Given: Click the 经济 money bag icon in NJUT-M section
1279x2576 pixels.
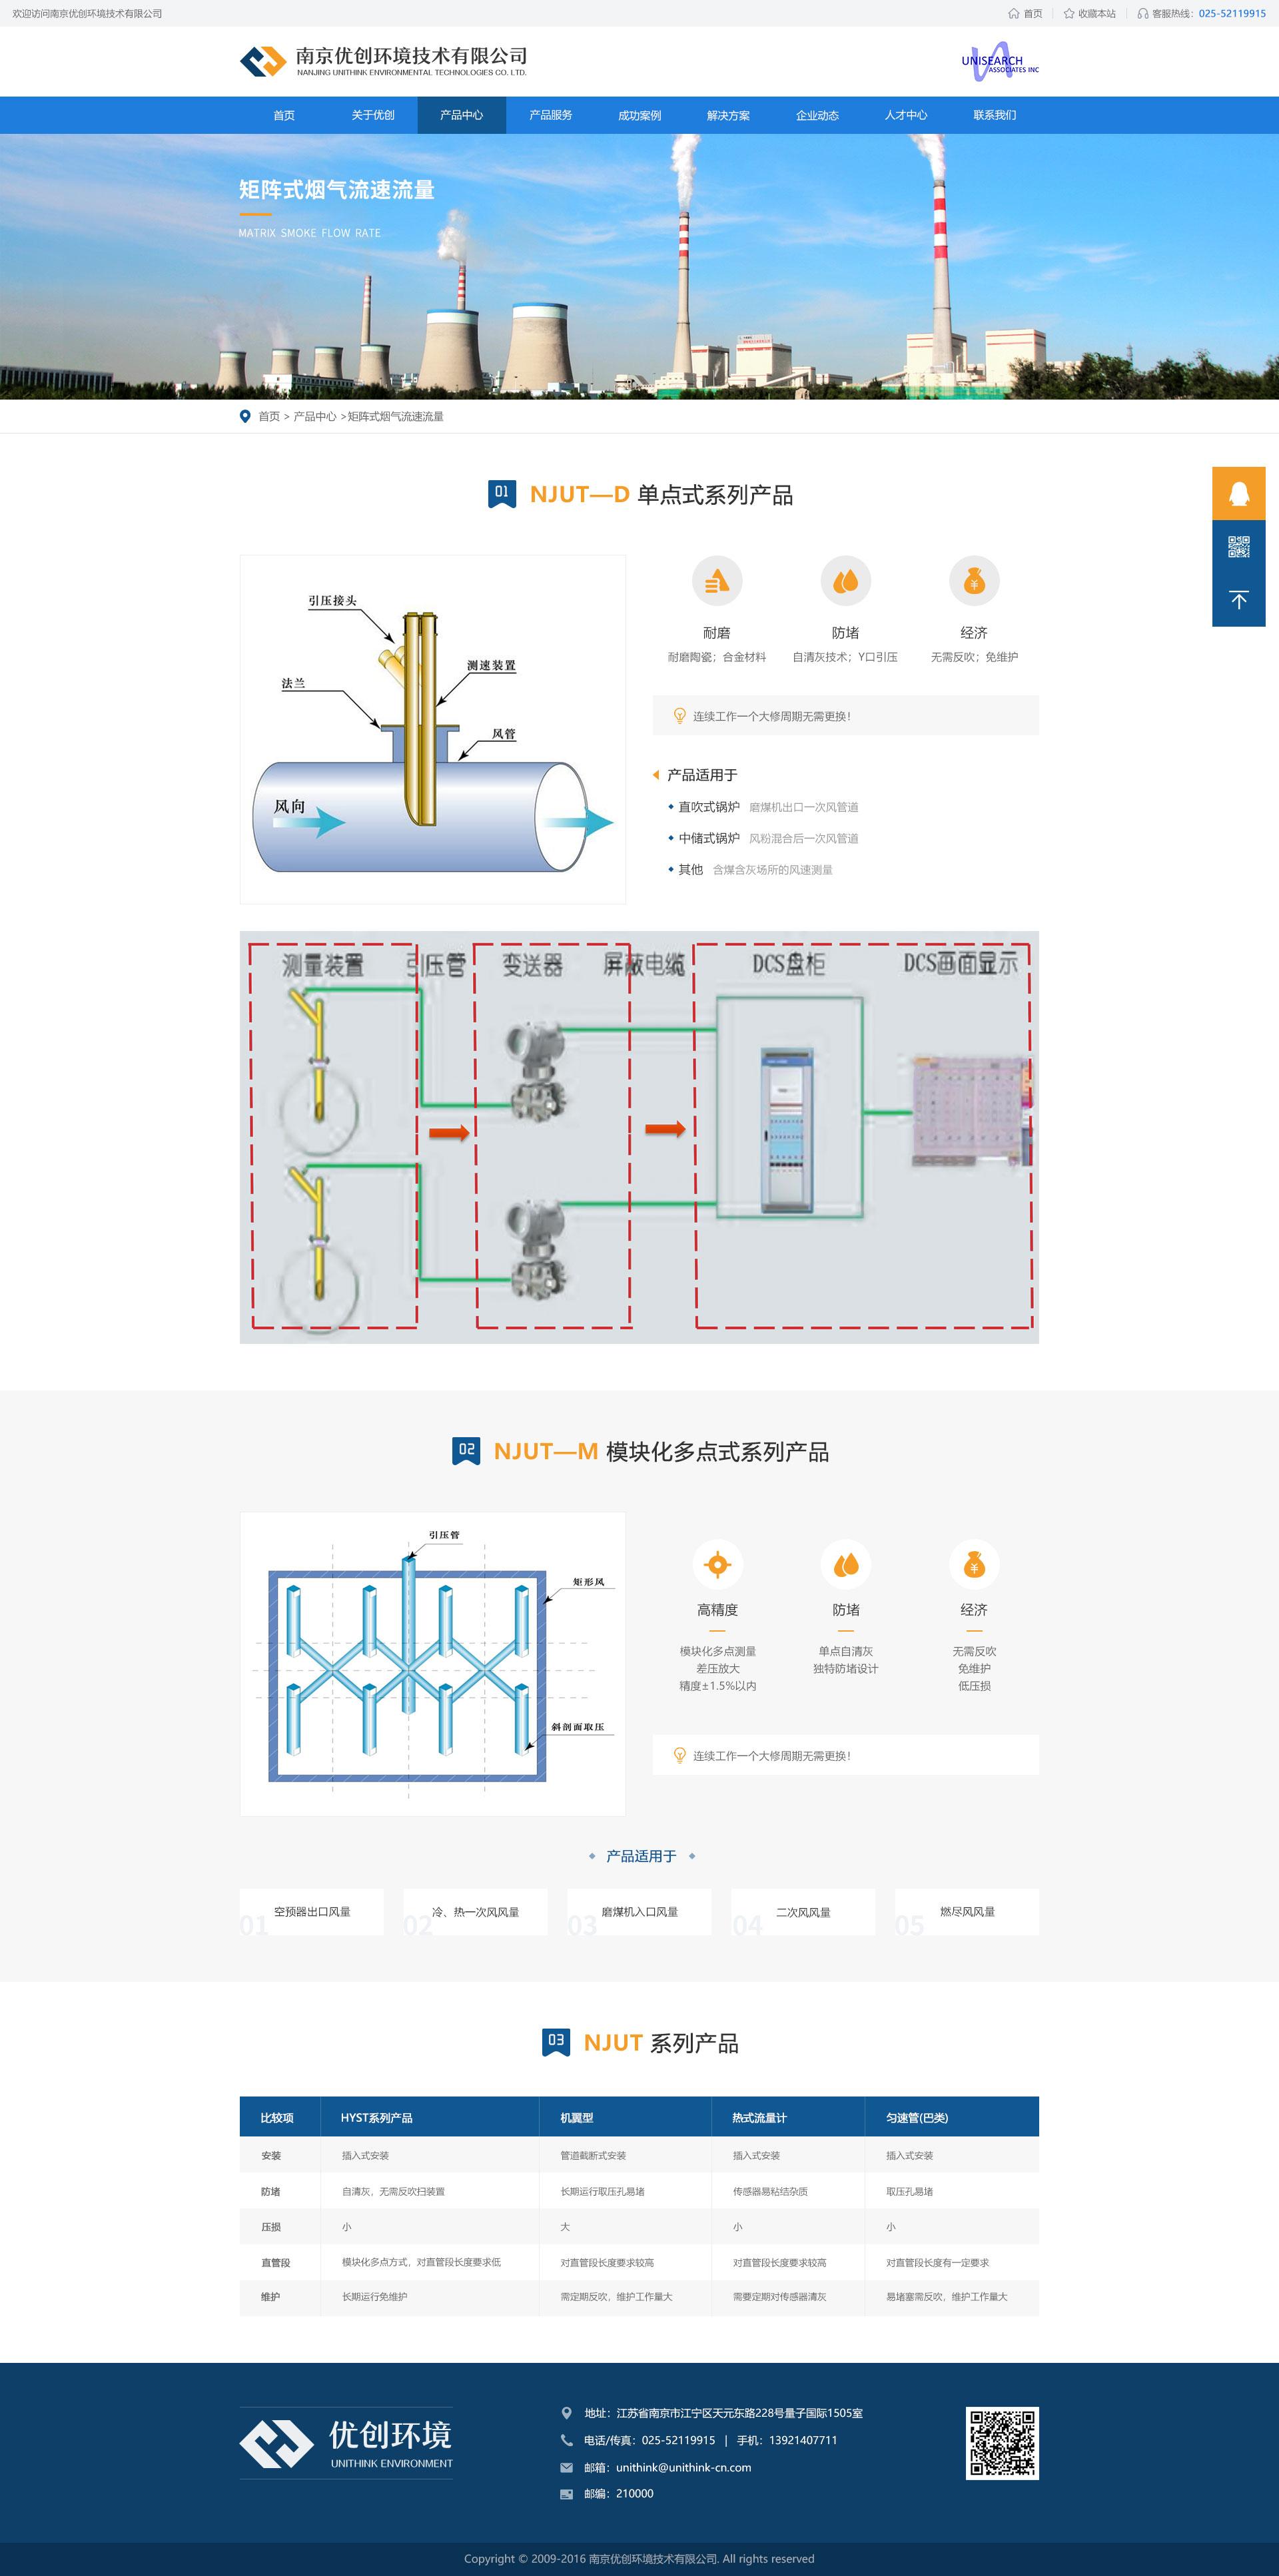Looking at the screenshot, I should 974,1564.
